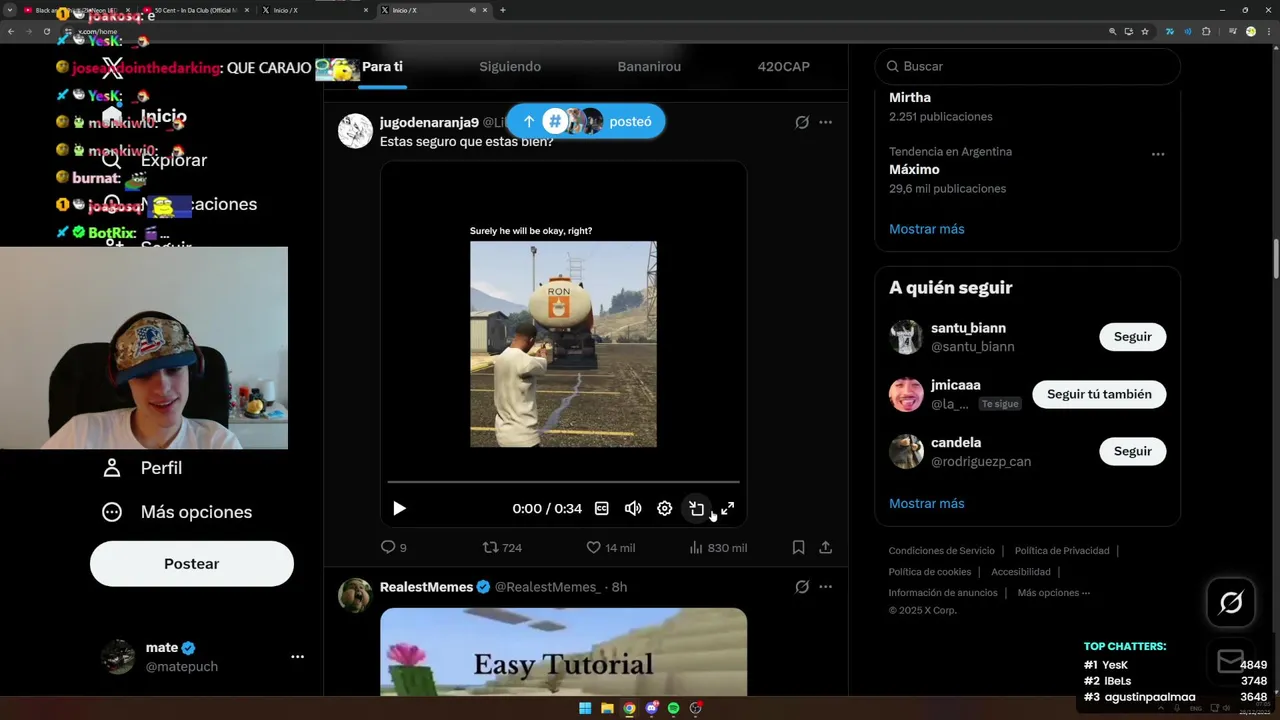
Task: Follow jmicaaa back with Seguir tú también
Action: pos(1099,394)
